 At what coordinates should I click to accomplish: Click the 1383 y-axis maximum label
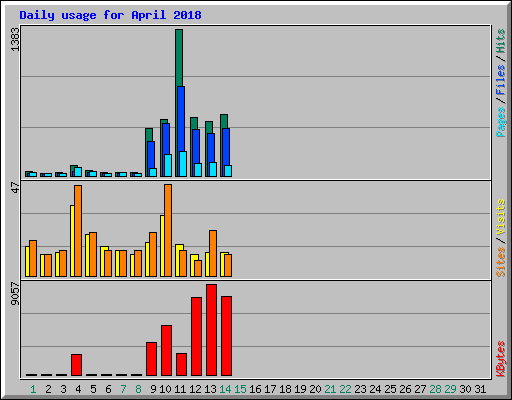15,39
